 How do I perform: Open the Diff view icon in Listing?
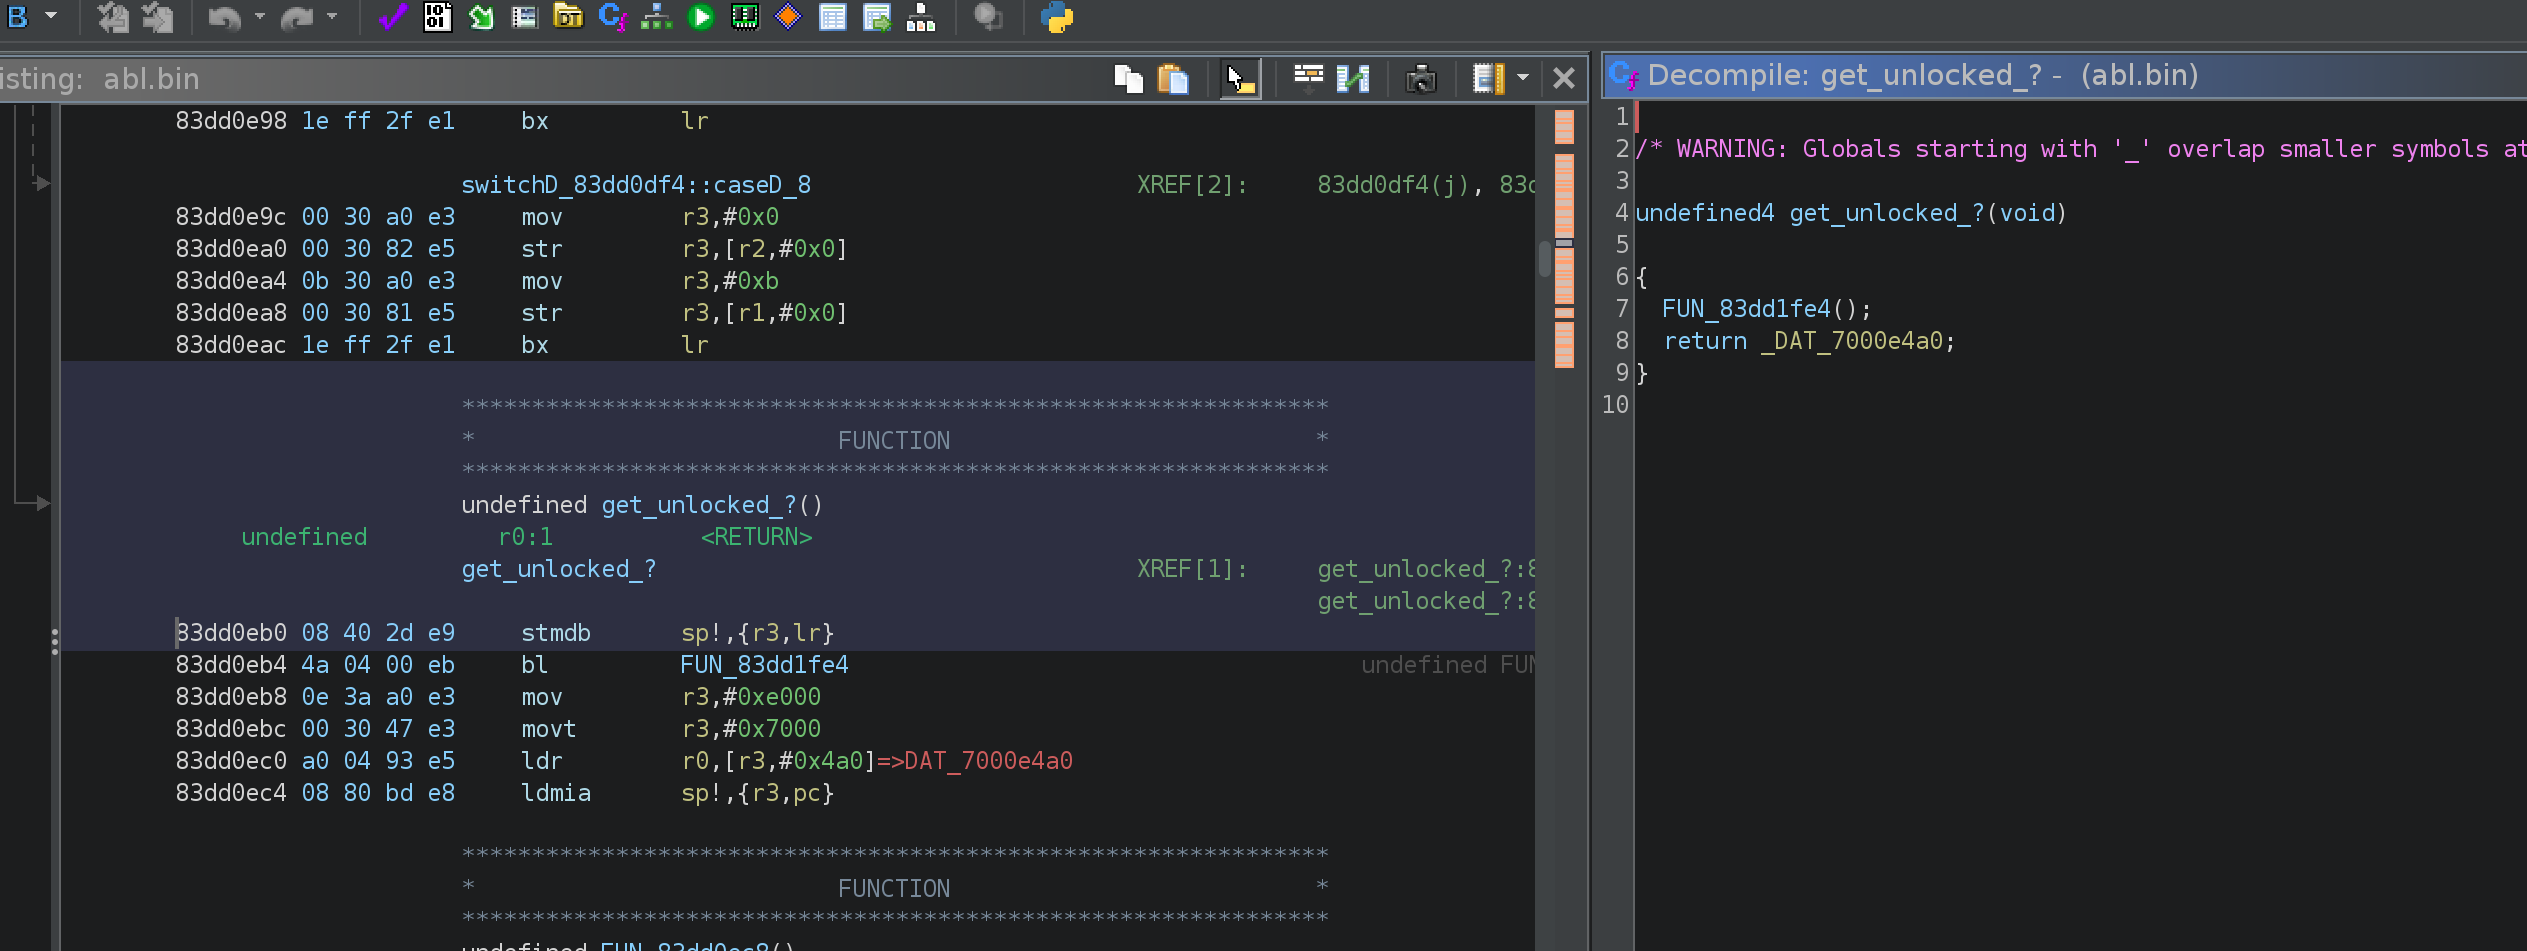[x=1353, y=78]
